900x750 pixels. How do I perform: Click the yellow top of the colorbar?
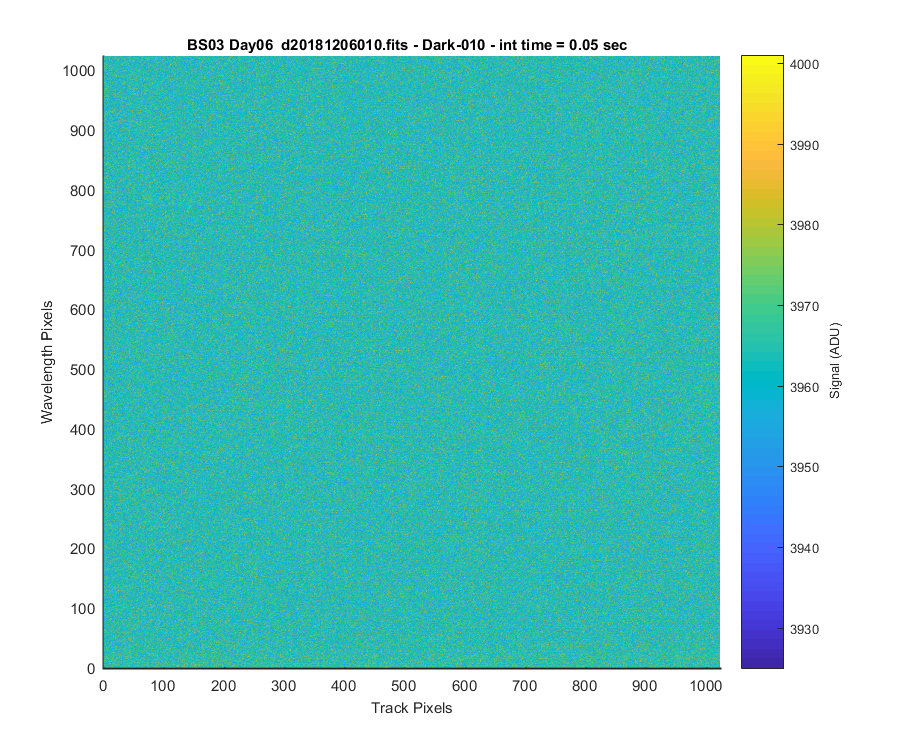click(762, 61)
